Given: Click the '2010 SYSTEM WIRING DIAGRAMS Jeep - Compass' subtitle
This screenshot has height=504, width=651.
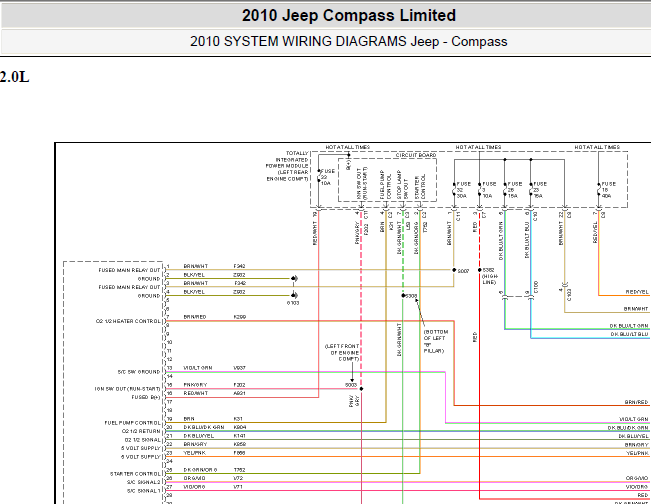Looking at the screenshot, I should (x=349, y=42).
